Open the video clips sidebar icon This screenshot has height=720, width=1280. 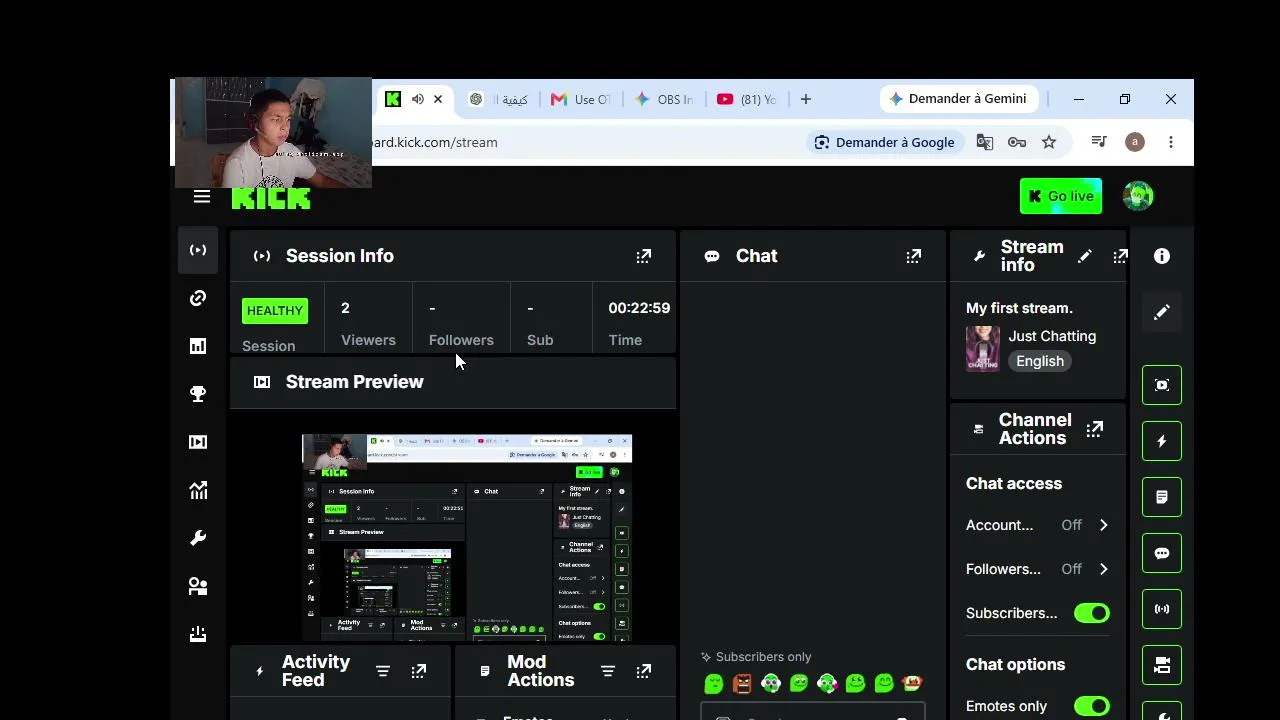pos(198,442)
